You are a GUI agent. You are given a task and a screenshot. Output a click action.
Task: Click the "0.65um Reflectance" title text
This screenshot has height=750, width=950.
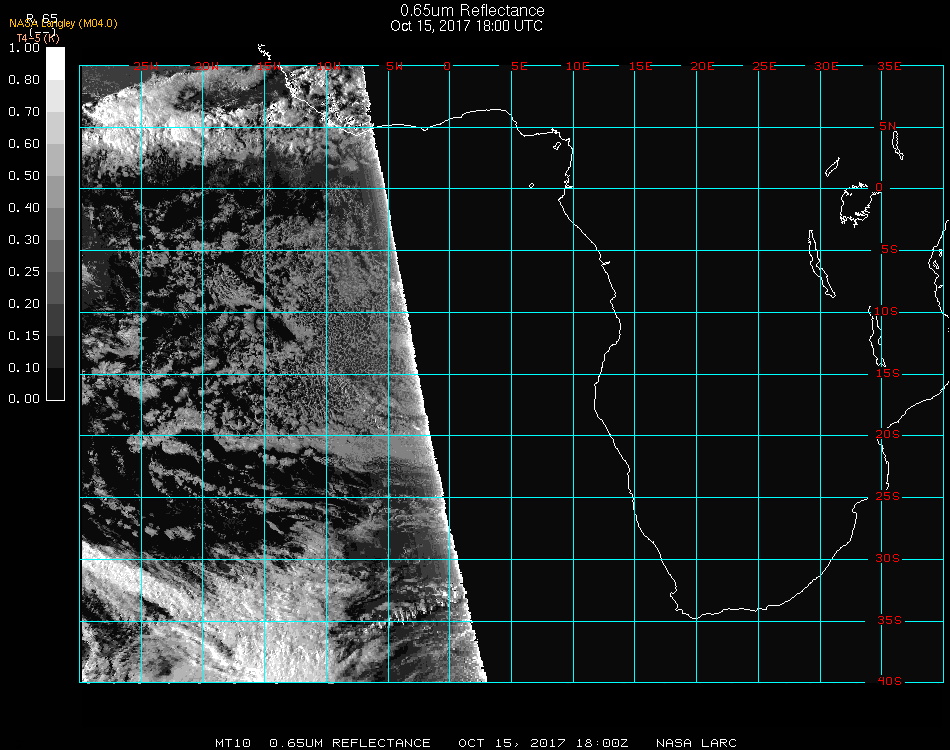pyautogui.click(x=472, y=10)
